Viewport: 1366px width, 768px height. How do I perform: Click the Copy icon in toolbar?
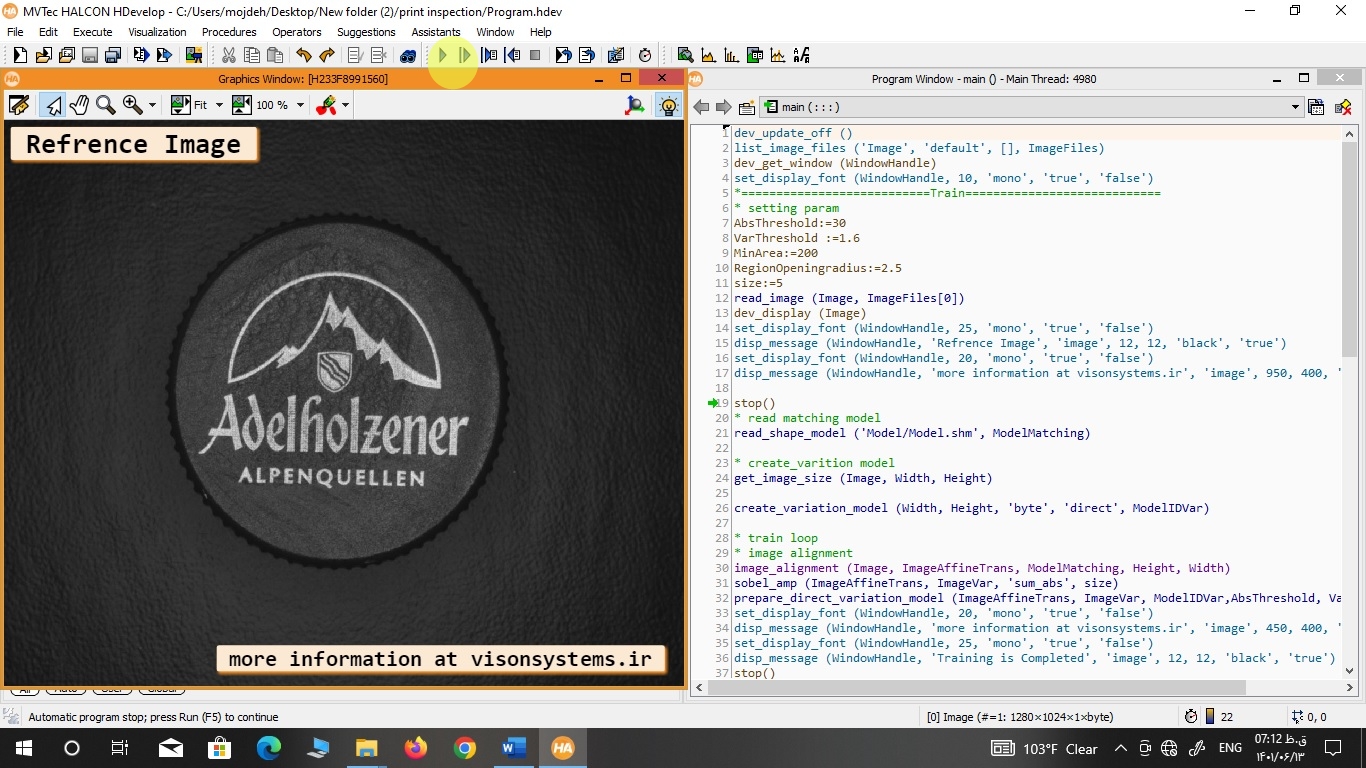[x=252, y=56]
